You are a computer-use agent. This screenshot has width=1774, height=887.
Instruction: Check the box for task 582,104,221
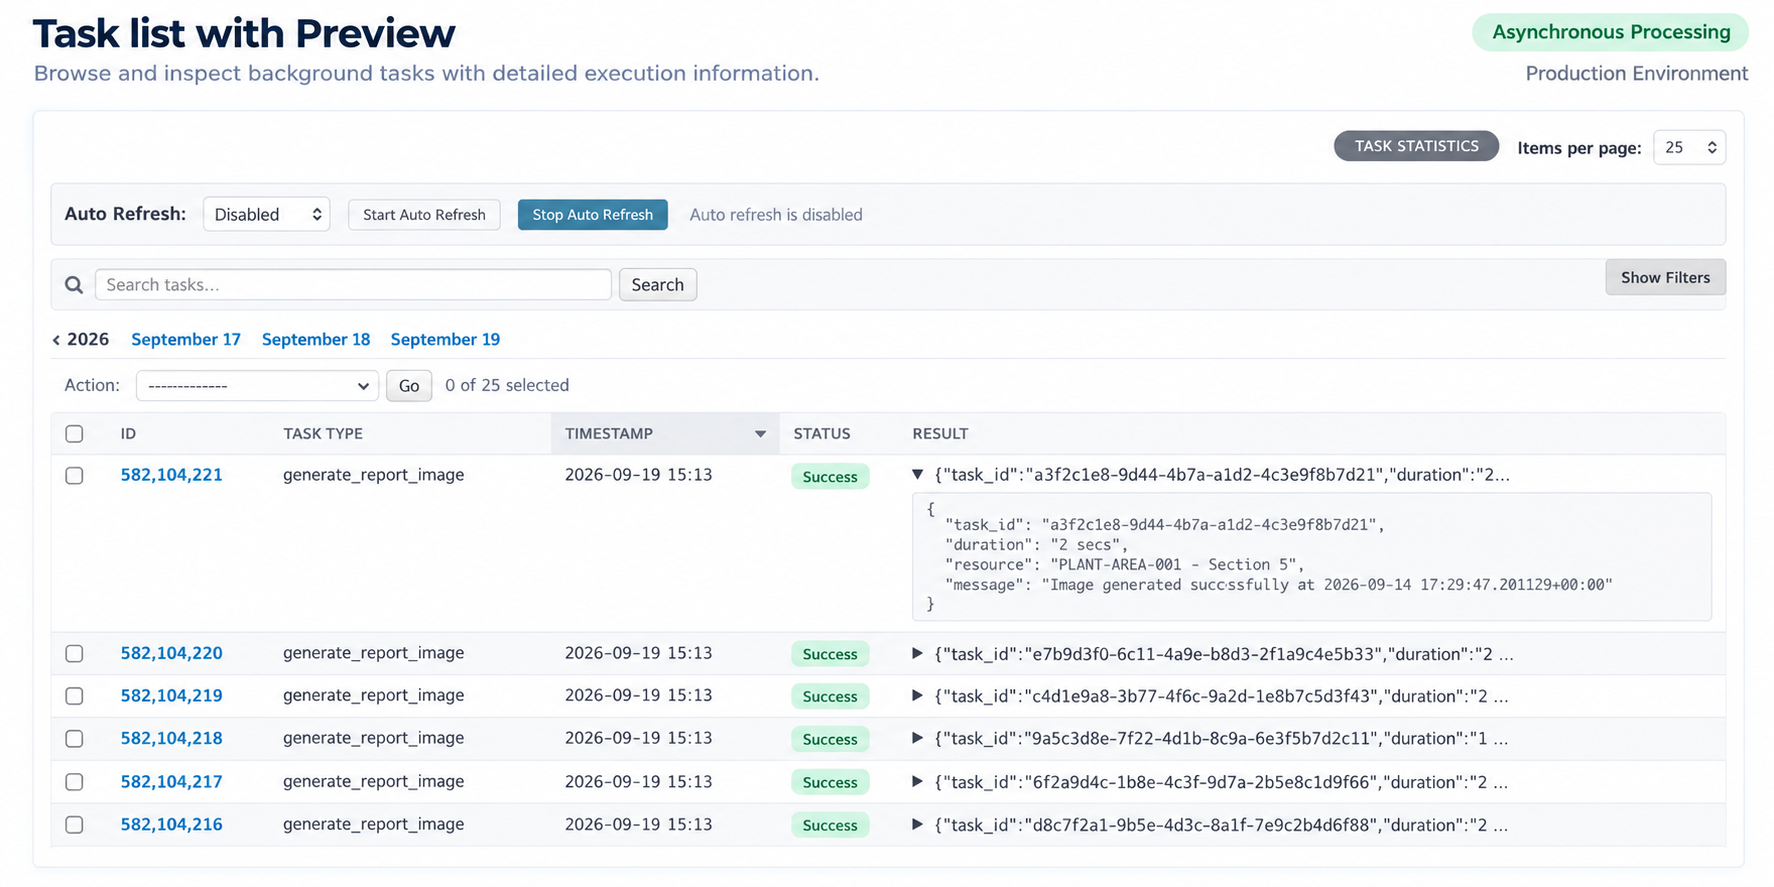pos(74,476)
